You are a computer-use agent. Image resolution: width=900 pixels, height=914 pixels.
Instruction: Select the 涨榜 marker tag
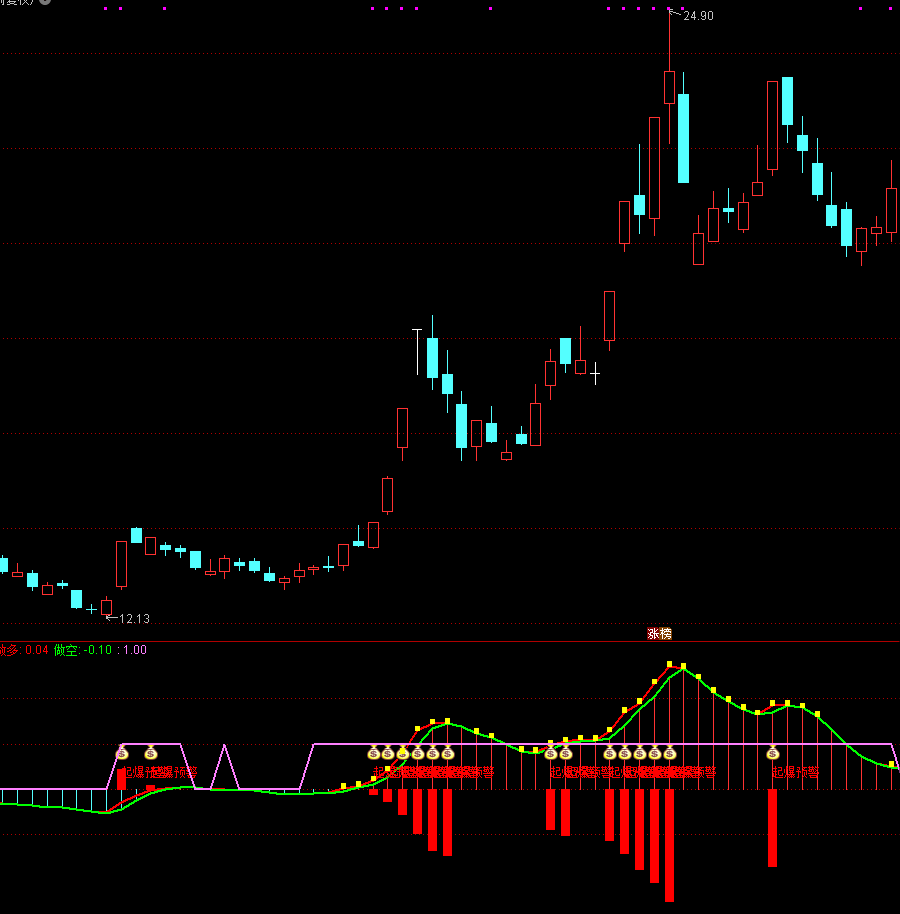(659, 634)
